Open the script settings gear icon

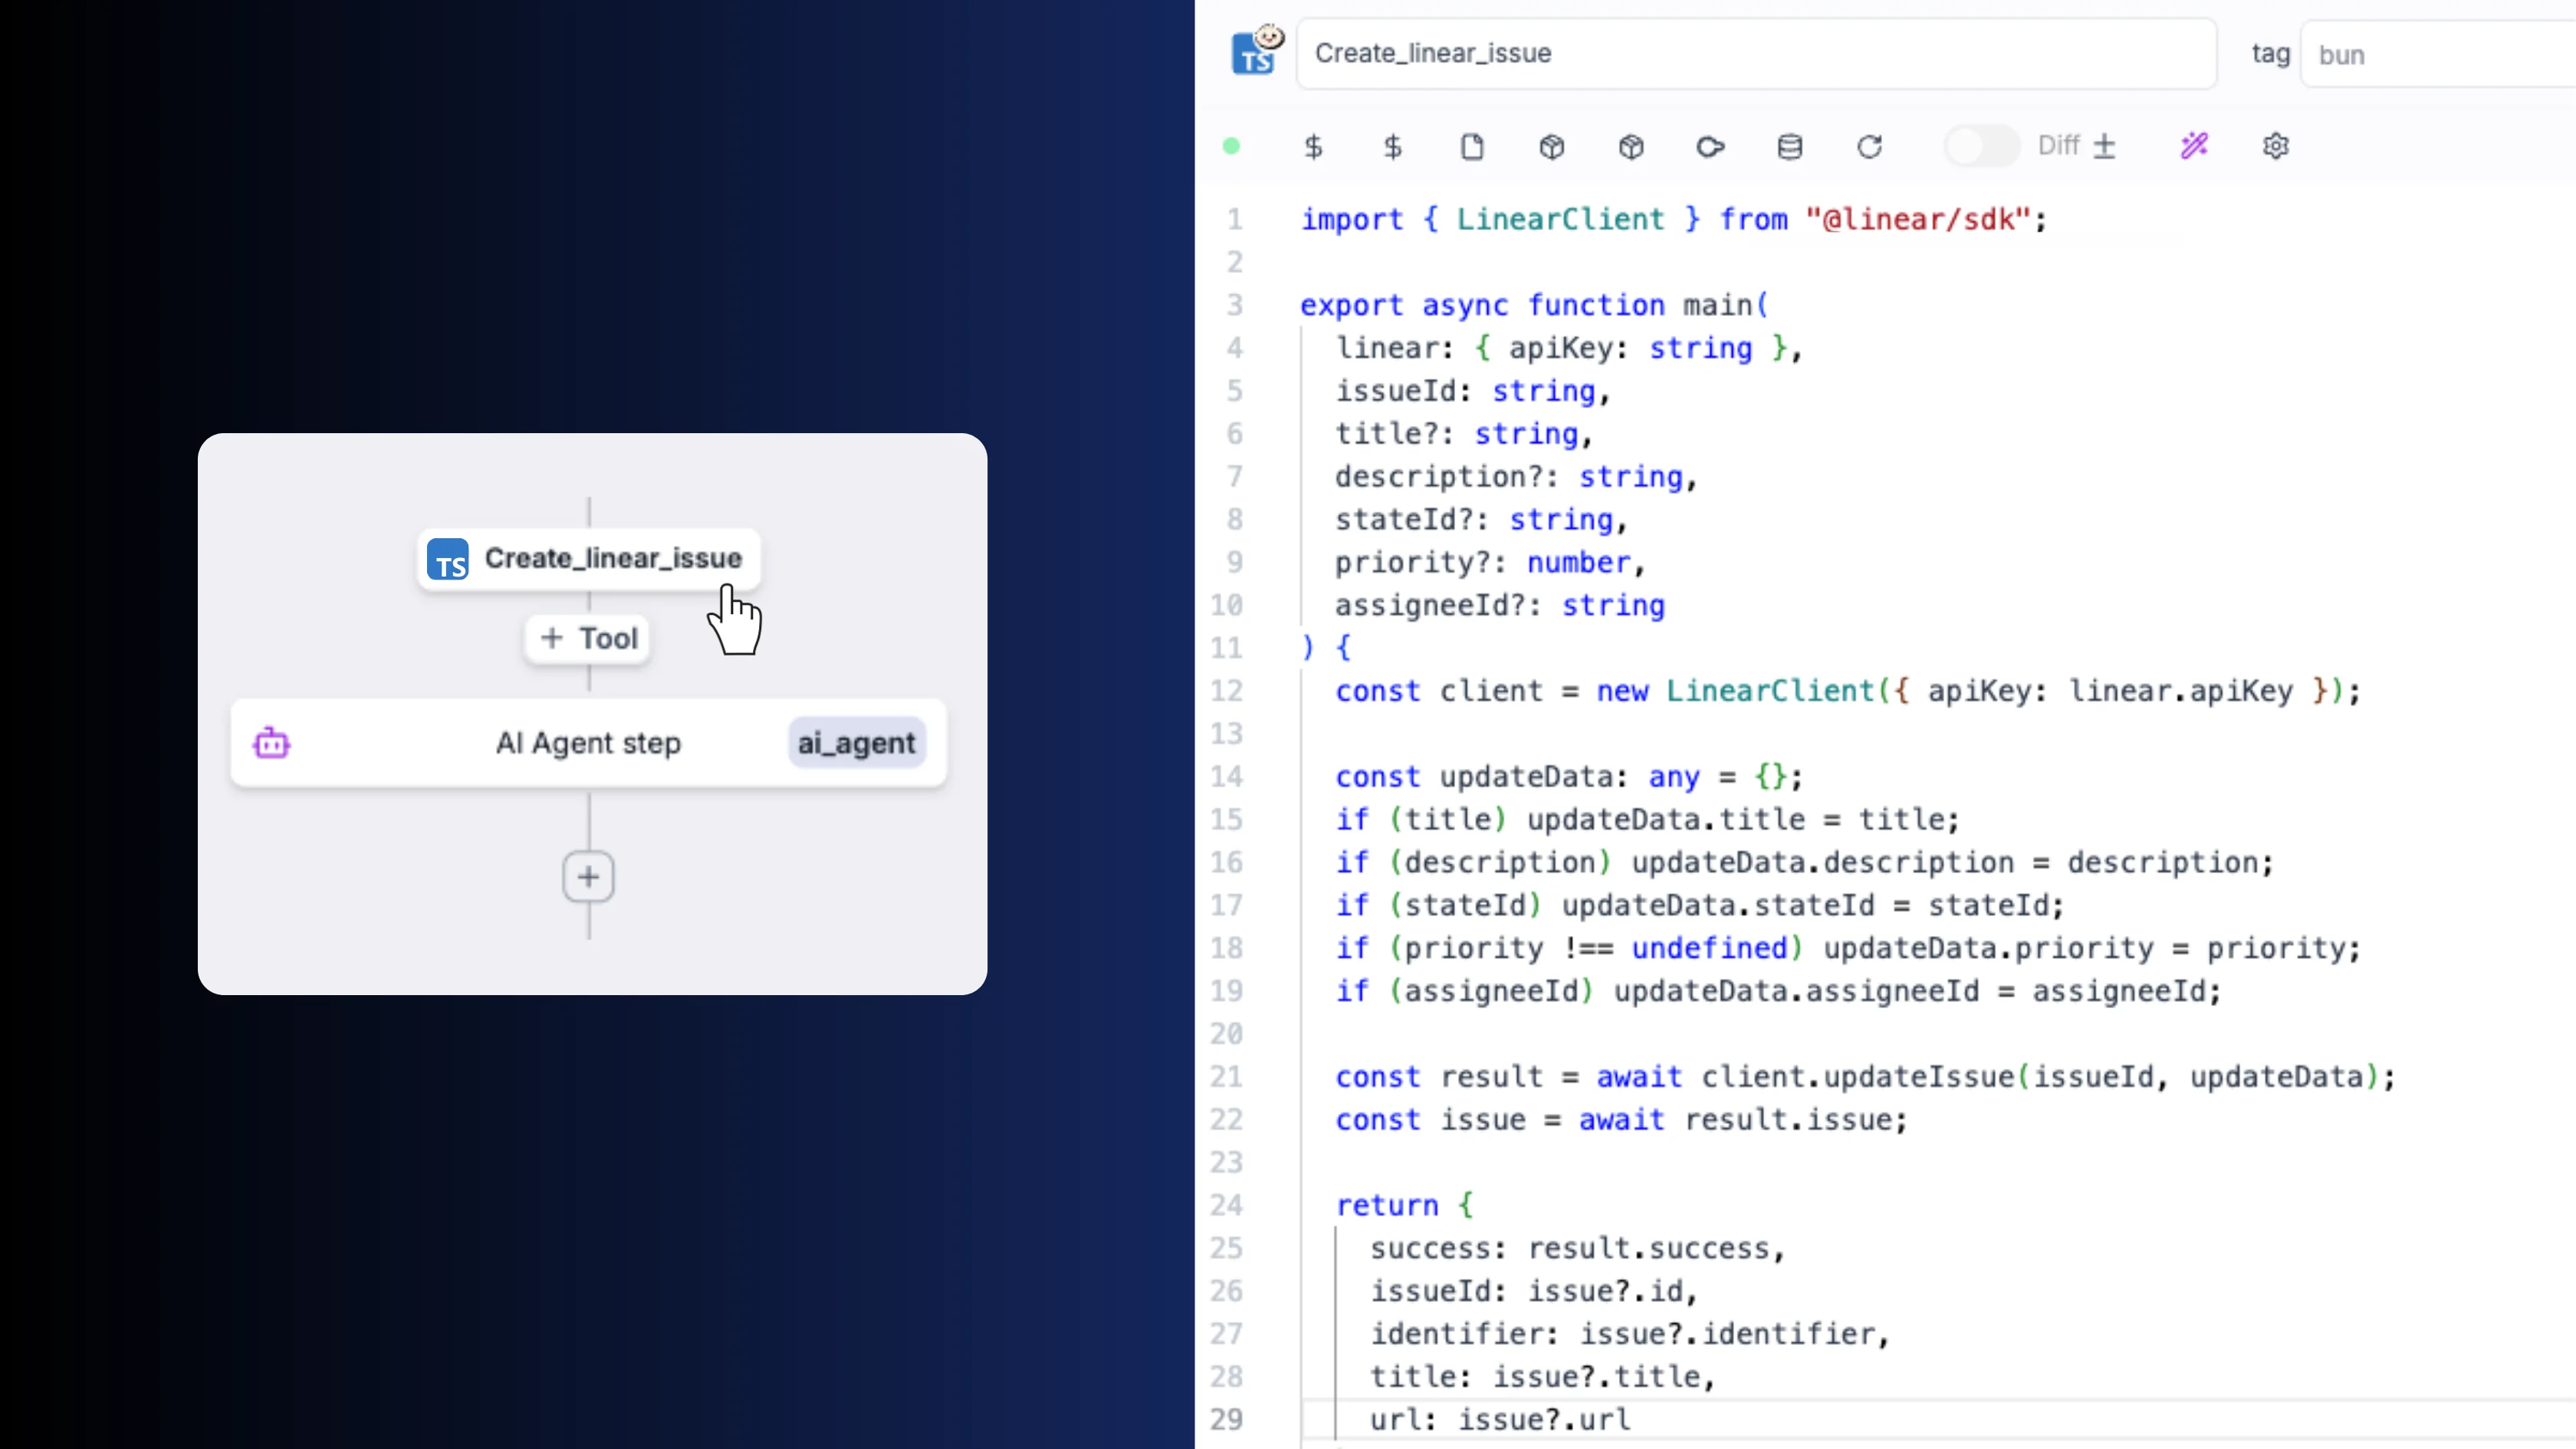pyautogui.click(x=2277, y=146)
